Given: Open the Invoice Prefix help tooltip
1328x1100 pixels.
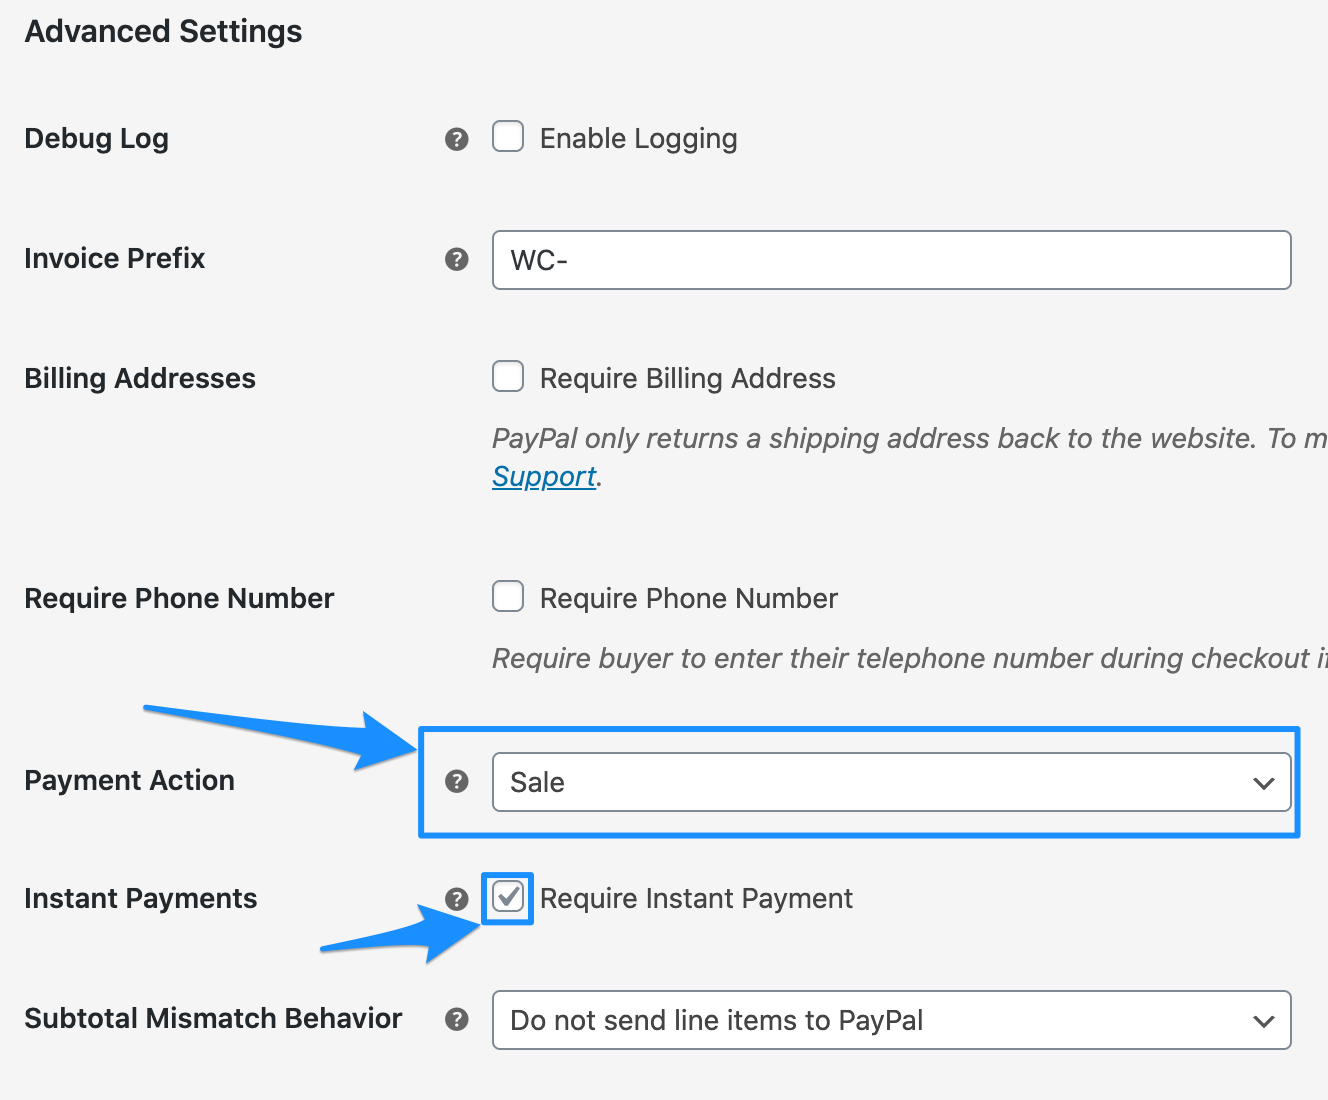Looking at the screenshot, I should click(x=457, y=259).
